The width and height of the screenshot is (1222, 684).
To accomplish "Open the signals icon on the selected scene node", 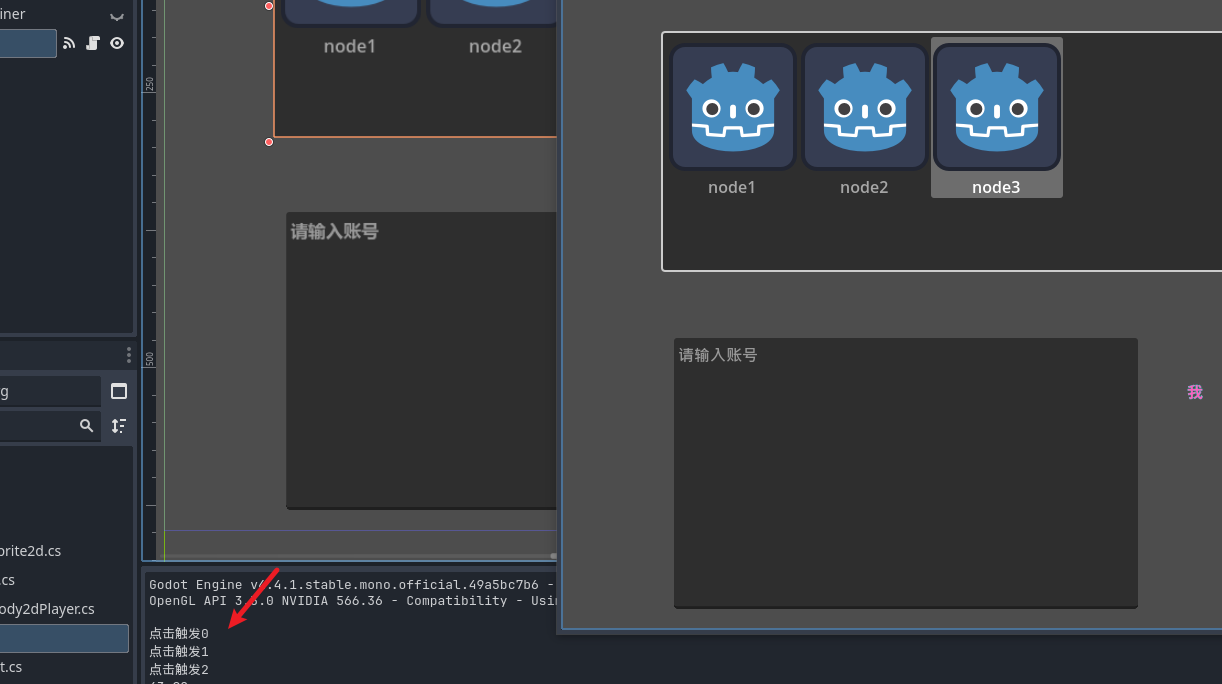I will (x=69, y=43).
